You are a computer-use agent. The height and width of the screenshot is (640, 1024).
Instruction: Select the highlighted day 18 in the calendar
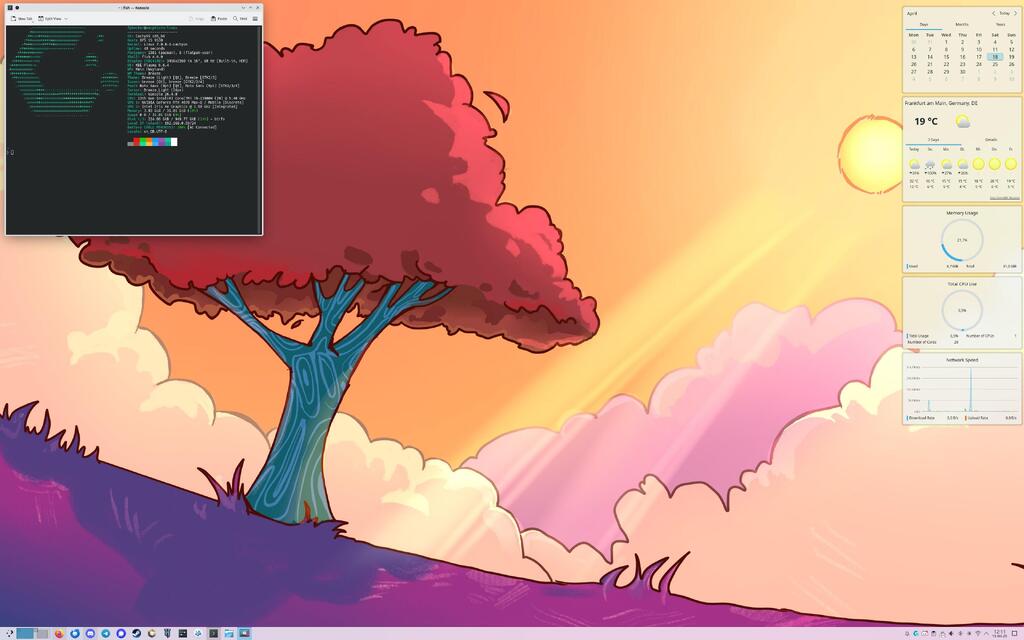point(995,57)
